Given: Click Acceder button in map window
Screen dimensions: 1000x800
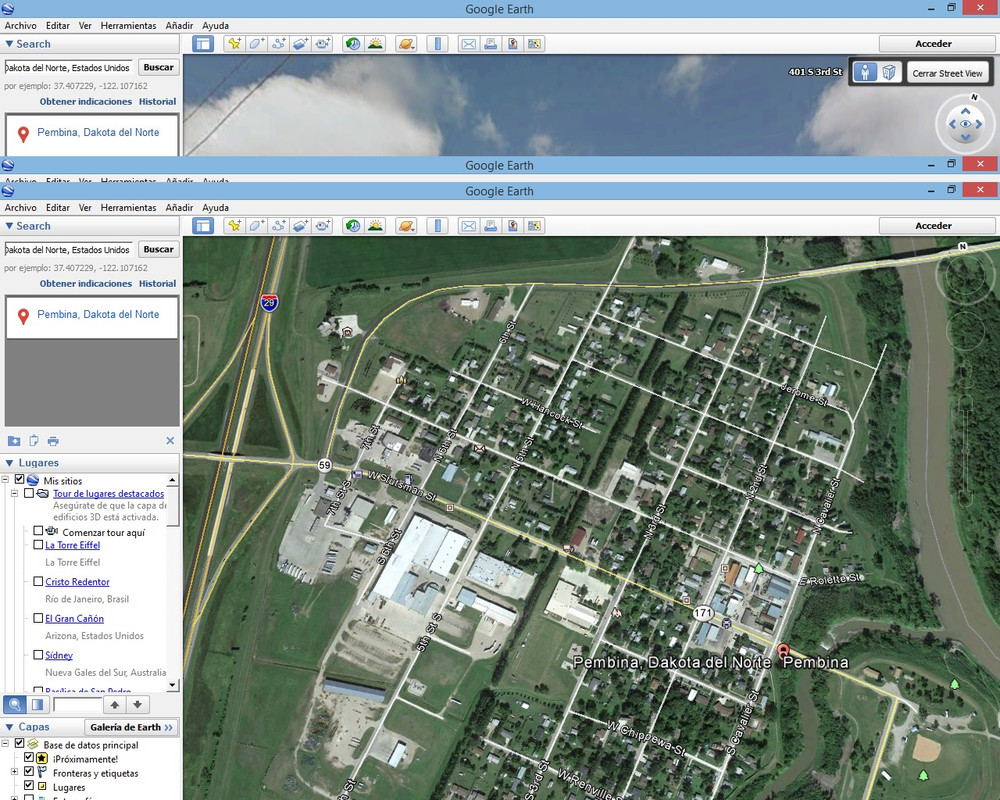Looking at the screenshot, I should (933, 226).
